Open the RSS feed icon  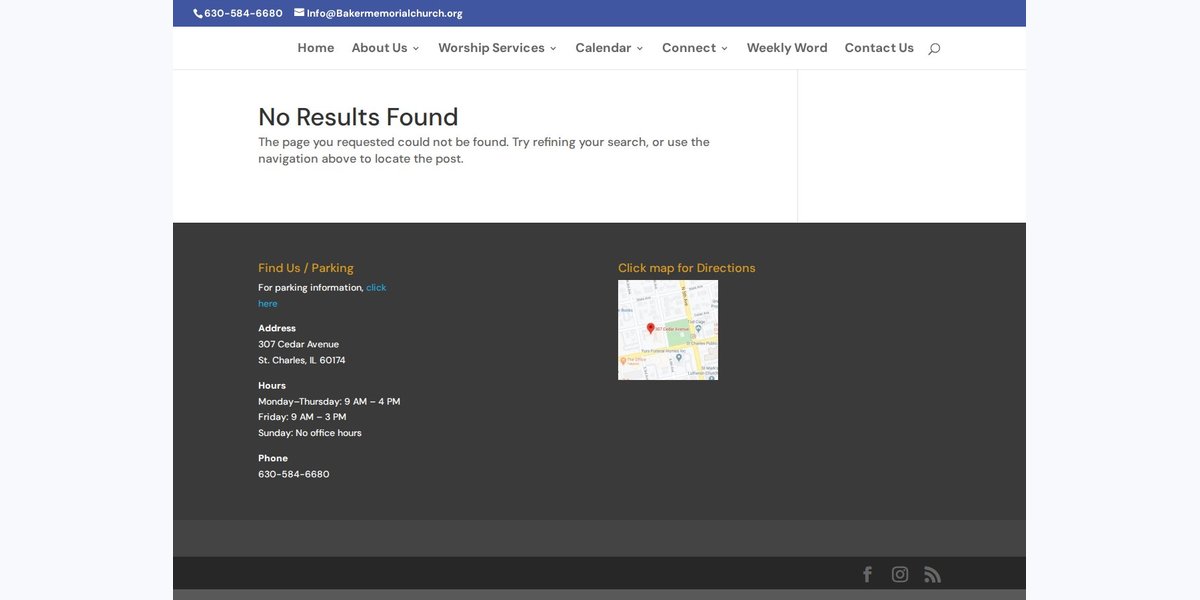932,574
